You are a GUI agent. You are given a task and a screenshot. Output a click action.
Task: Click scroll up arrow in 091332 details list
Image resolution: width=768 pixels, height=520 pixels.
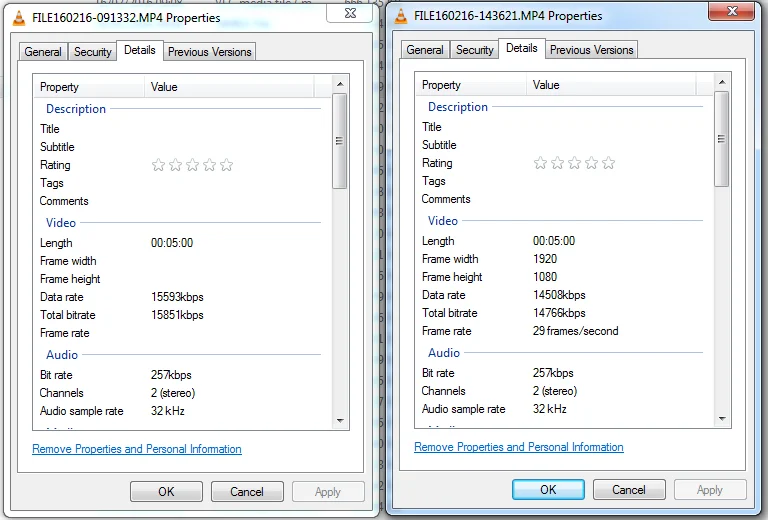pos(340,84)
